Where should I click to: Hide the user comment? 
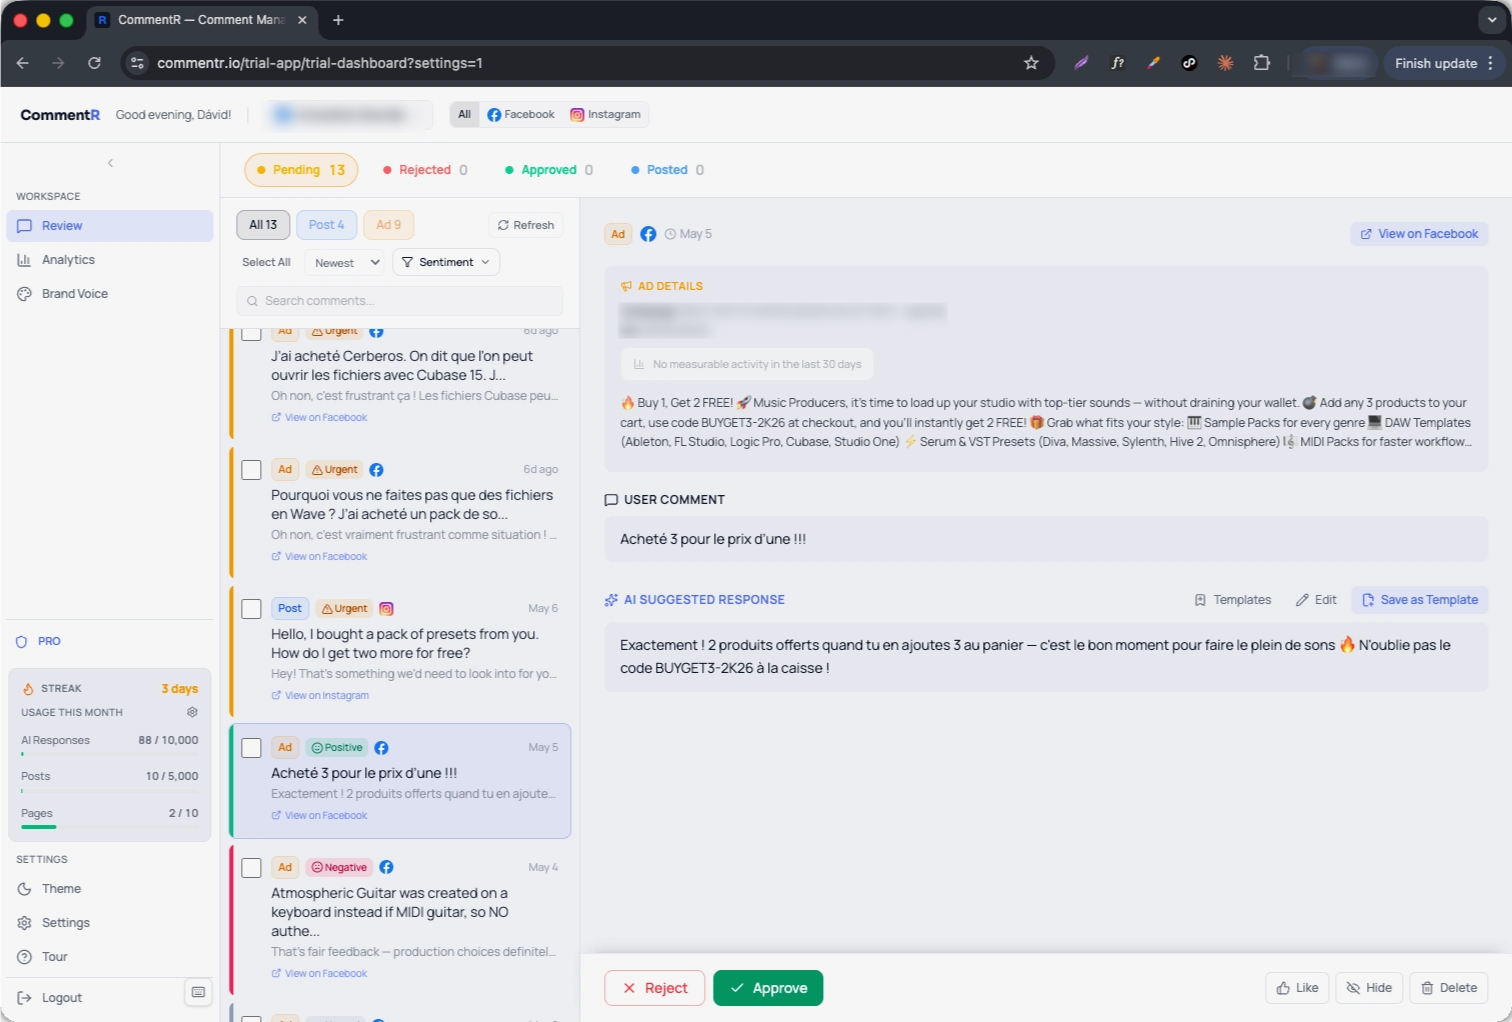click(x=1369, y=988)
